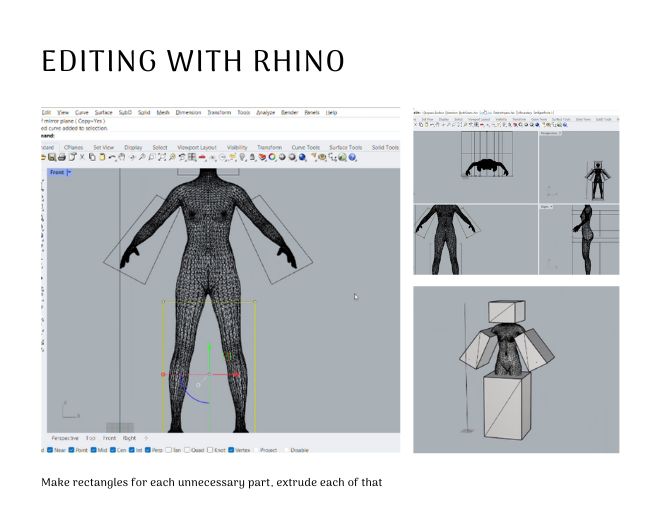
Task: Toggle the Cen osnap checkbox
Action: (x=113, y=450)
